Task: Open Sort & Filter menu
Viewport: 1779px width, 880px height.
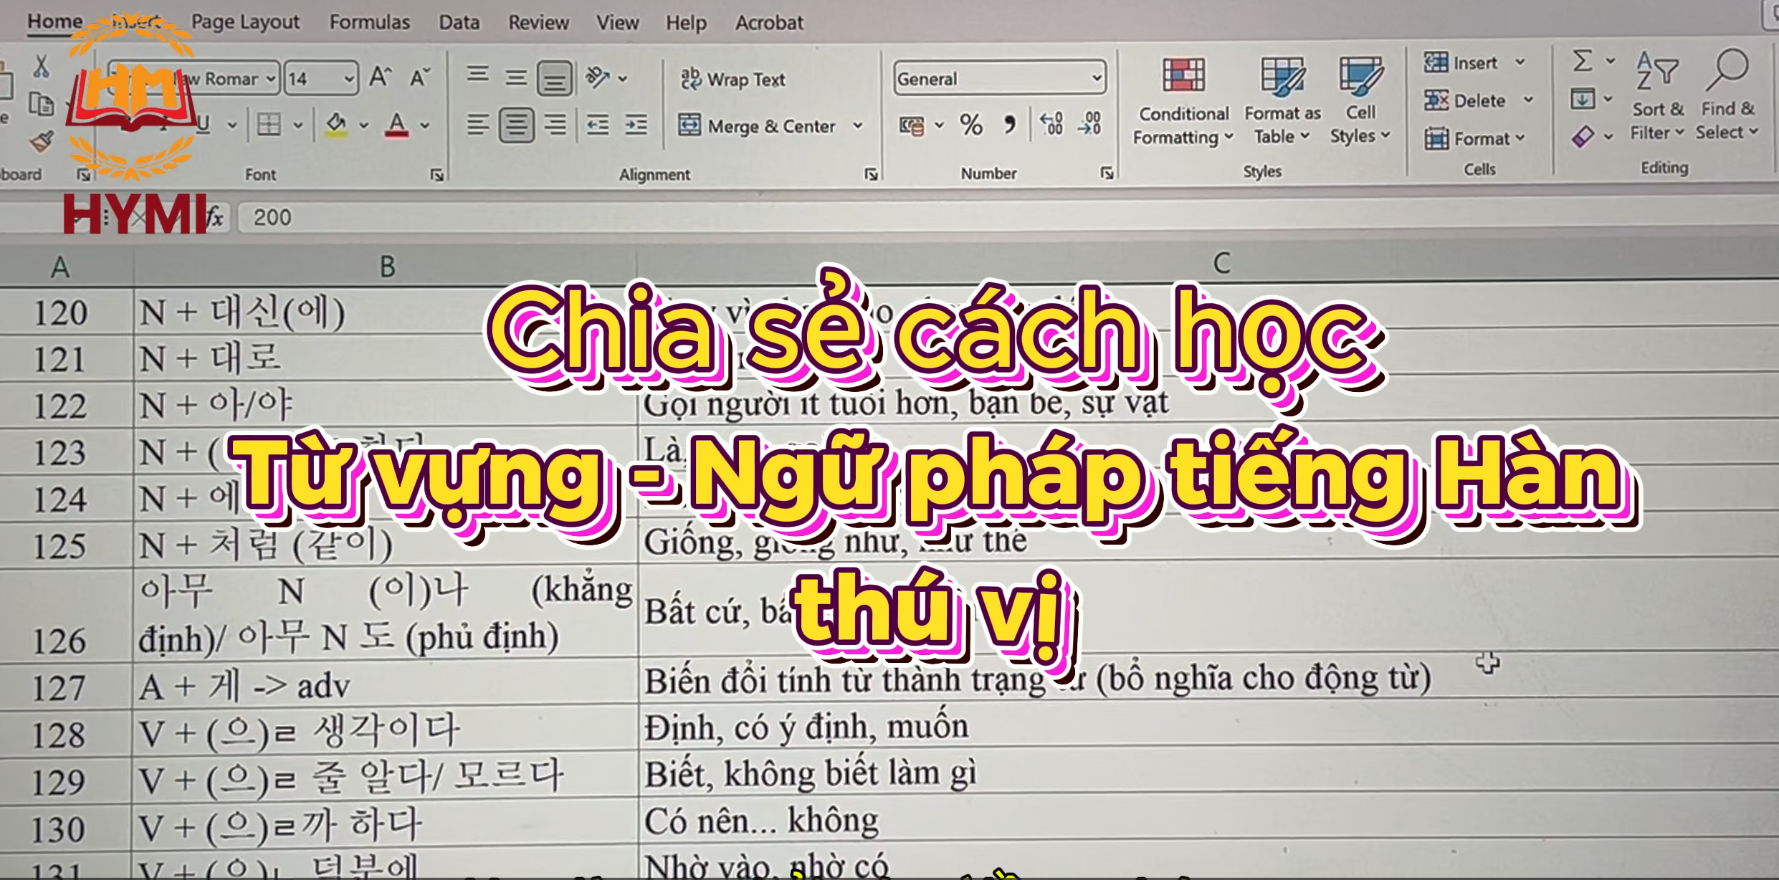Action: point(1657,97)
